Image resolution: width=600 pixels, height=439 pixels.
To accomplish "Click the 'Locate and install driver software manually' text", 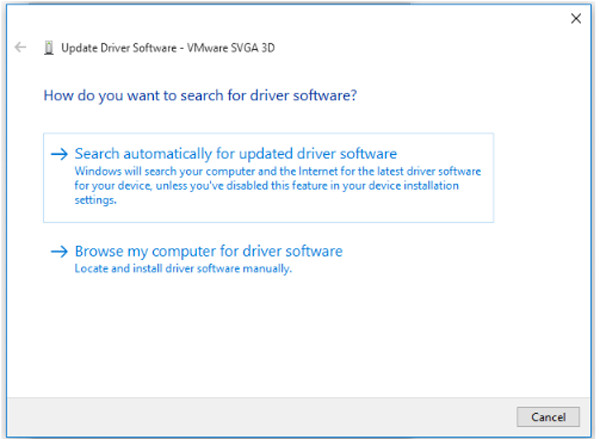I will coord(183,269).
